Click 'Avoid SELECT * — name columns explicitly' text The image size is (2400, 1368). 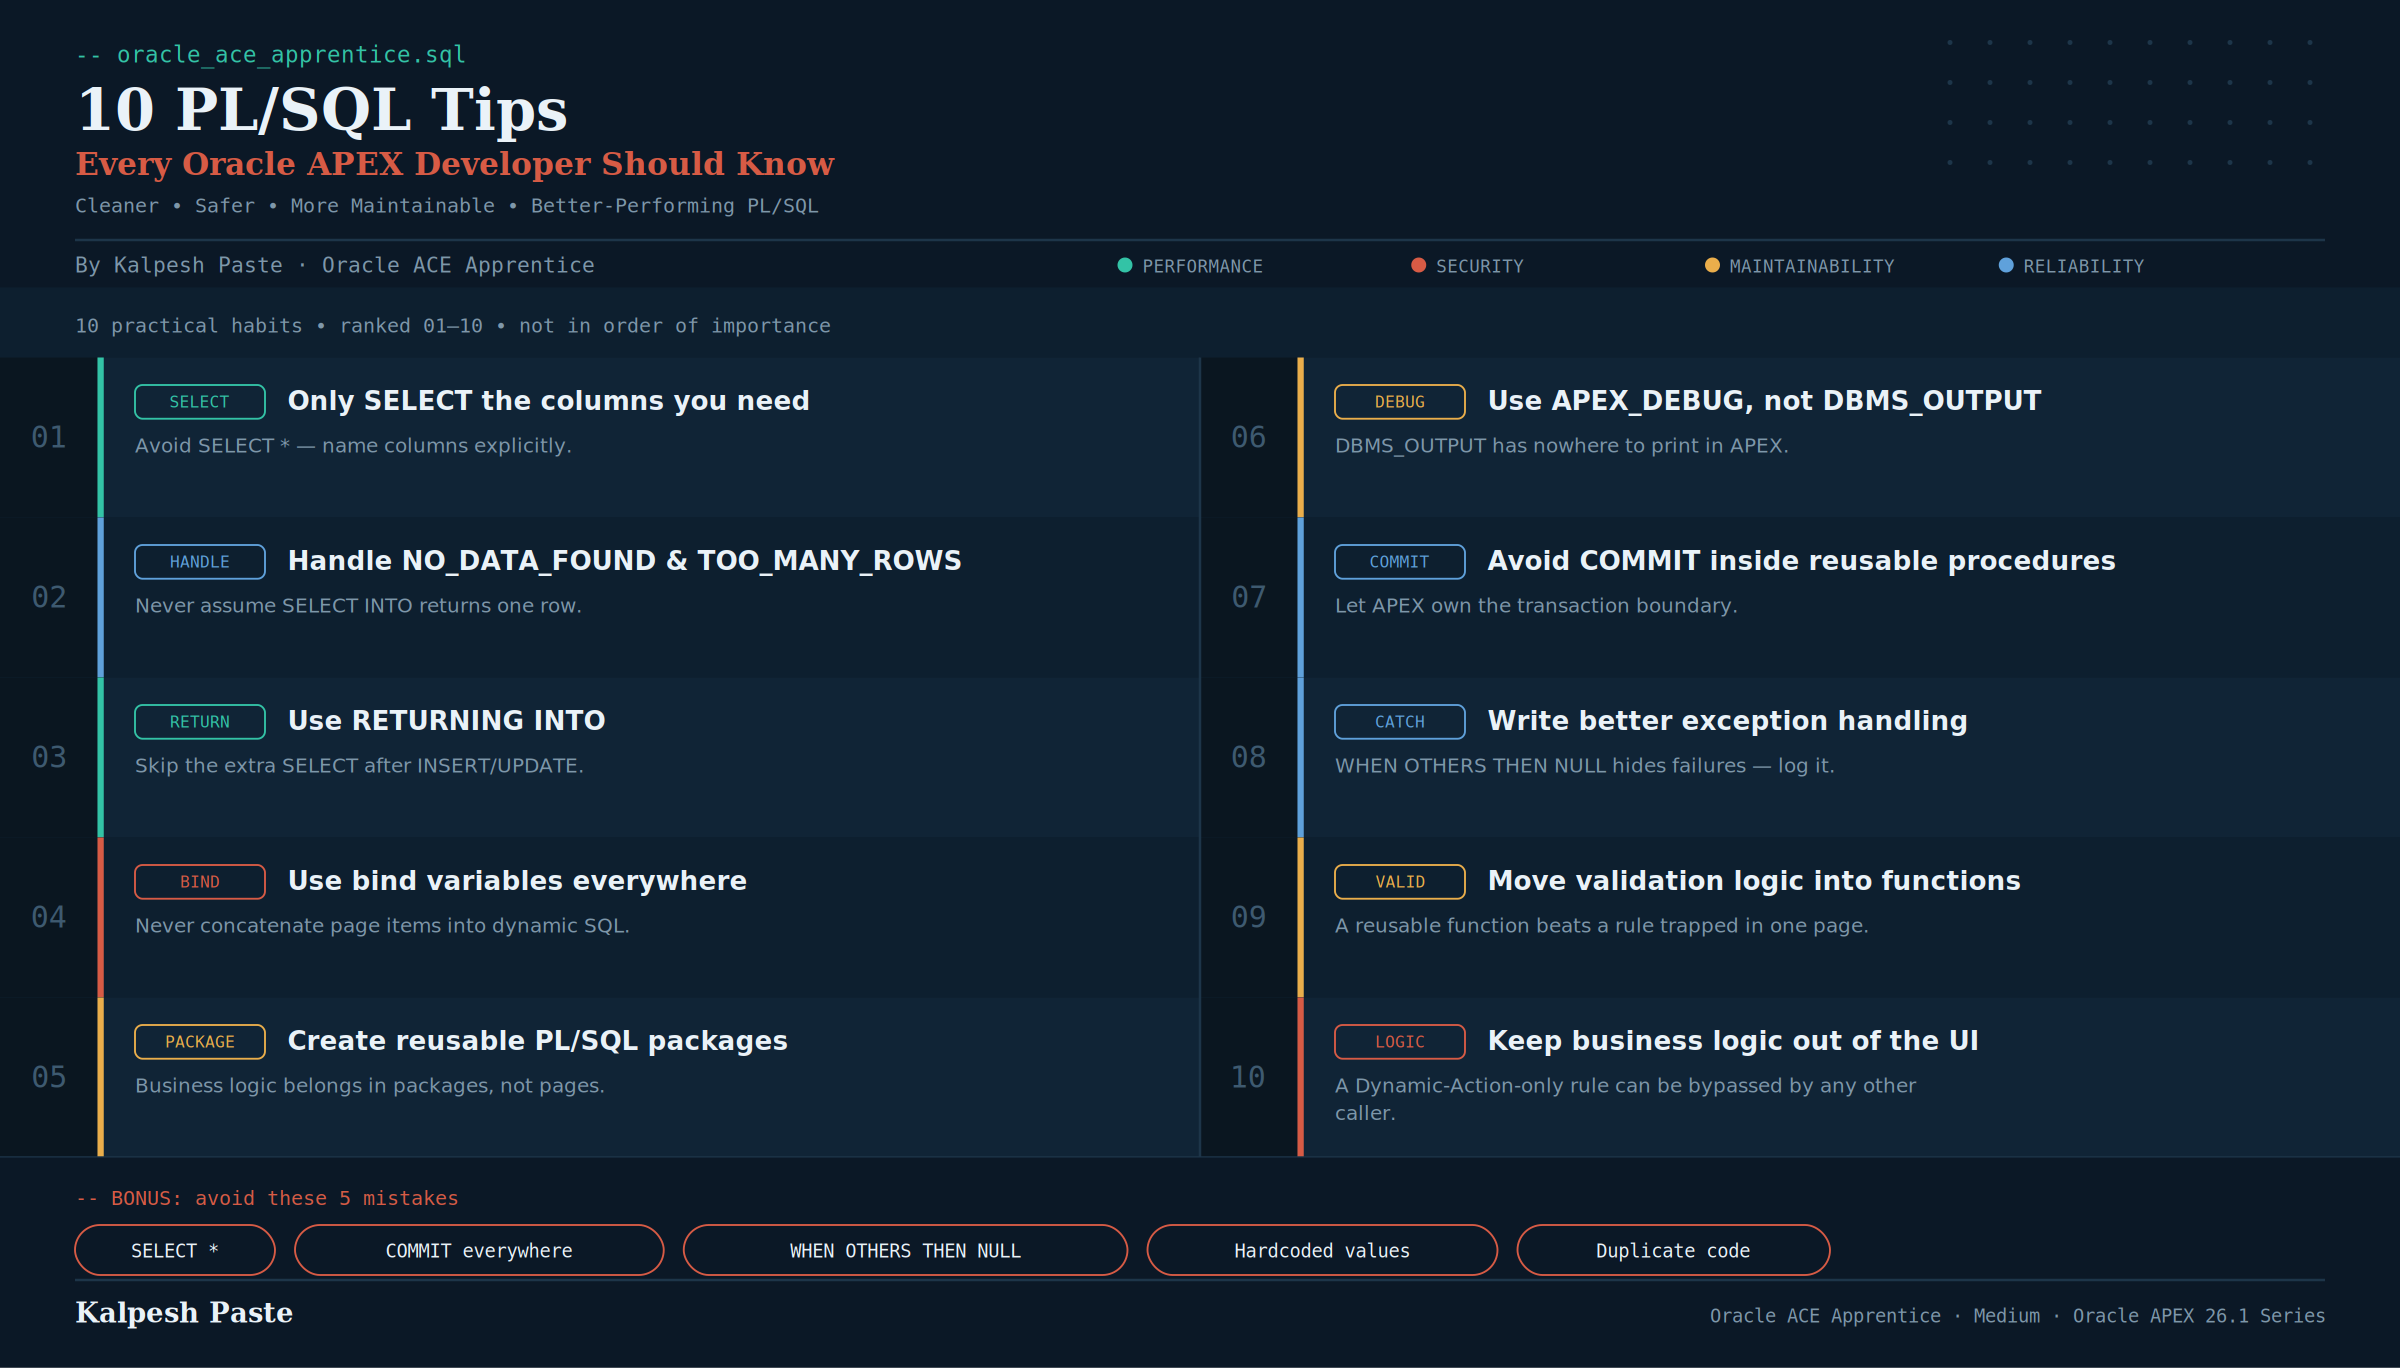tap(353, 446)
